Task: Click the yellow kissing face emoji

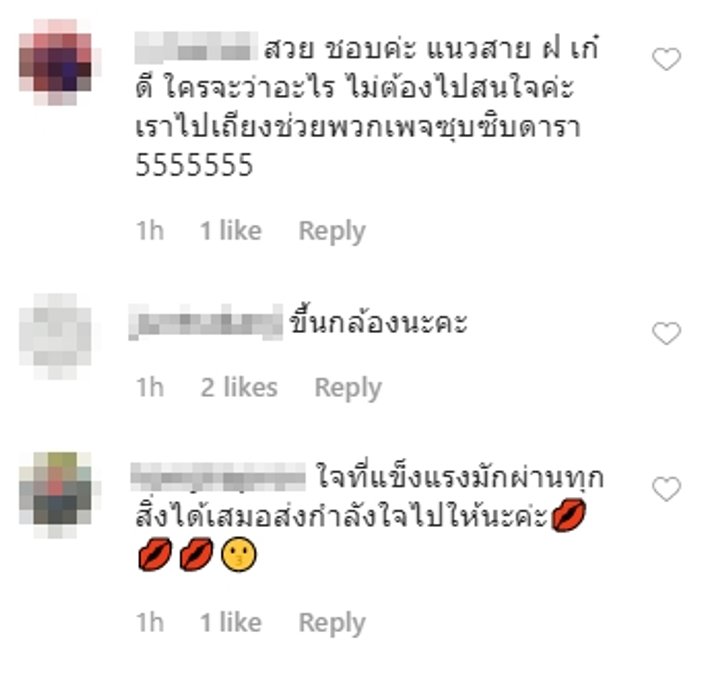Action: pos(239,554)
